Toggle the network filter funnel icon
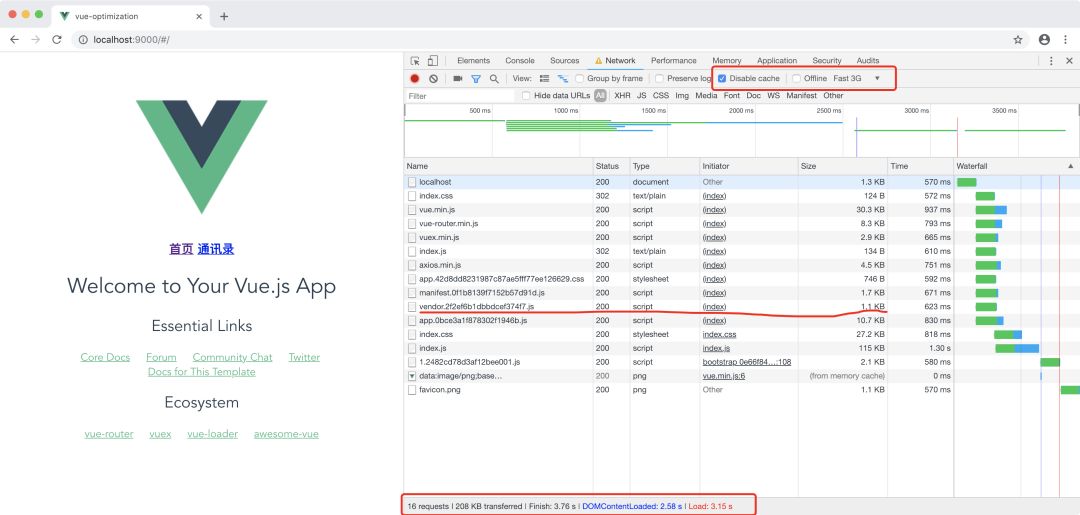Image resolution: width=1080 pixels, height=515 pixels. [x=476, y=78]
